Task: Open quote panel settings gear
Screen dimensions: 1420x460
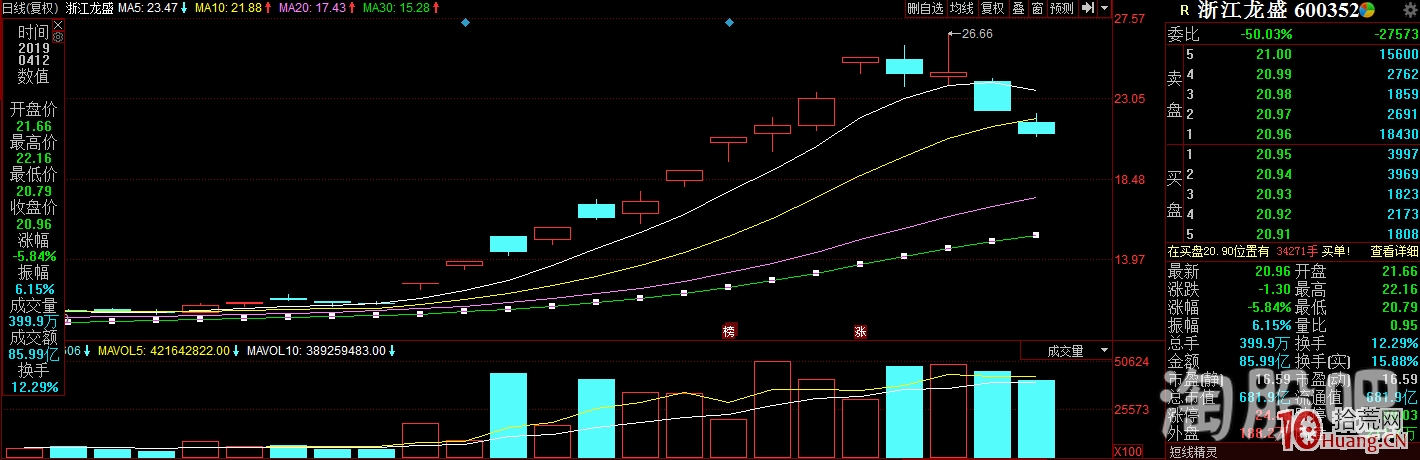Action: [x=1409, y=9]
